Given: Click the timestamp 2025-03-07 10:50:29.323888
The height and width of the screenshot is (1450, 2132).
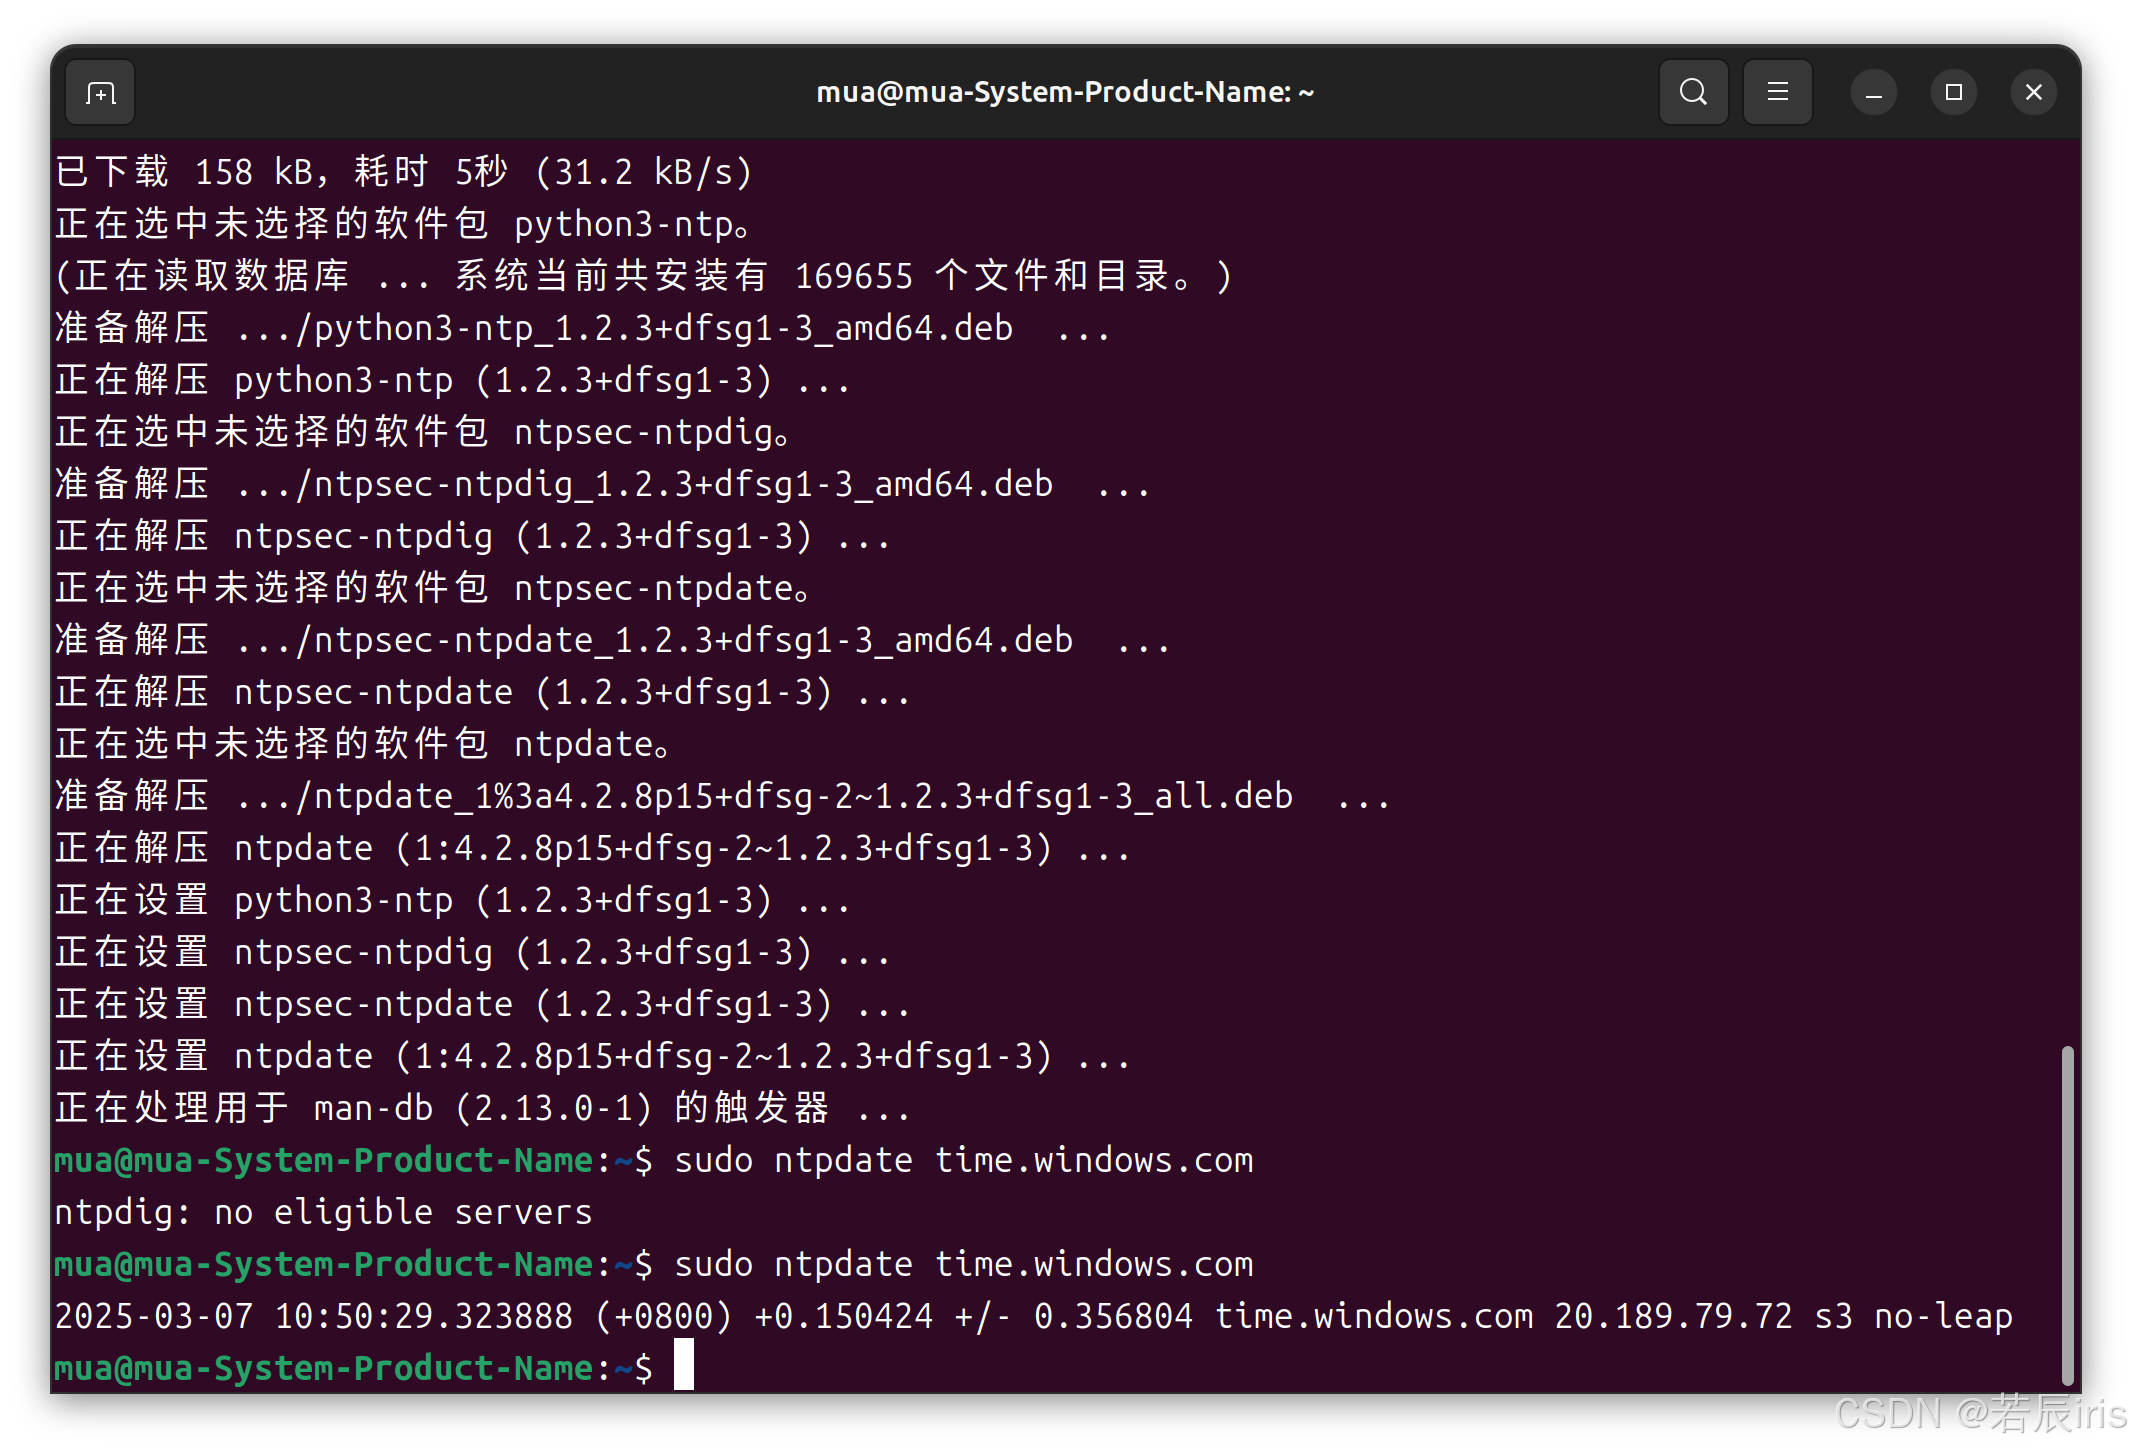Looking at the screenshot, I should (x=313, y=1316).
